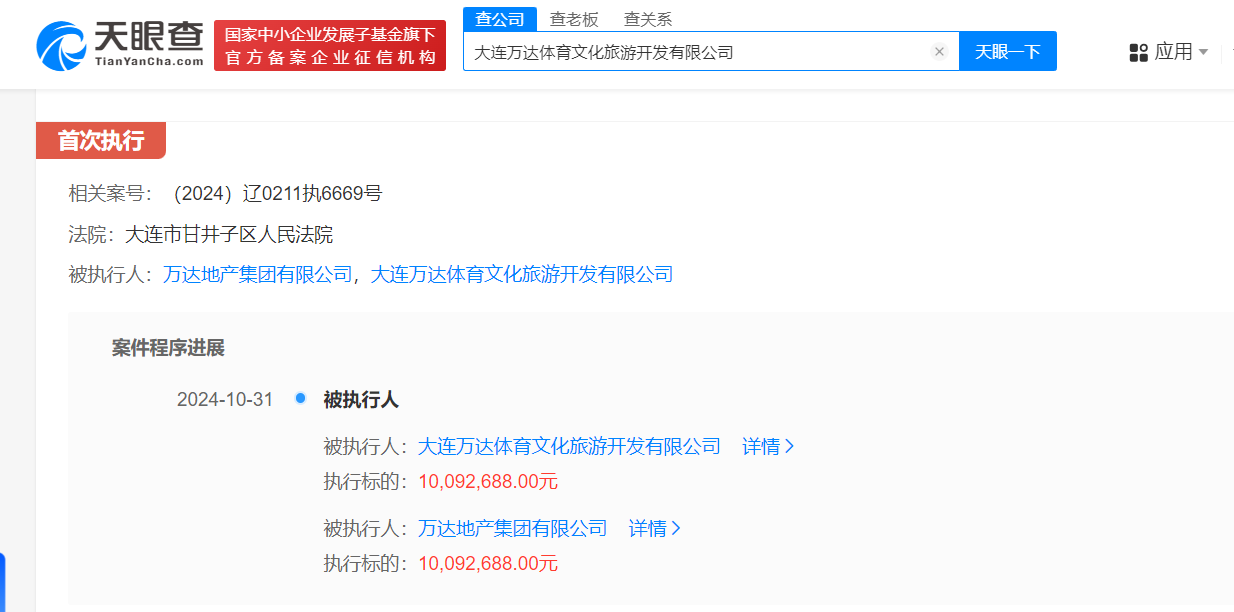Screen dimensions: 1234x612
Task: Open 万达地产集团有限公司 link in 被执行人 header row
Action: [x=258, y=274]
